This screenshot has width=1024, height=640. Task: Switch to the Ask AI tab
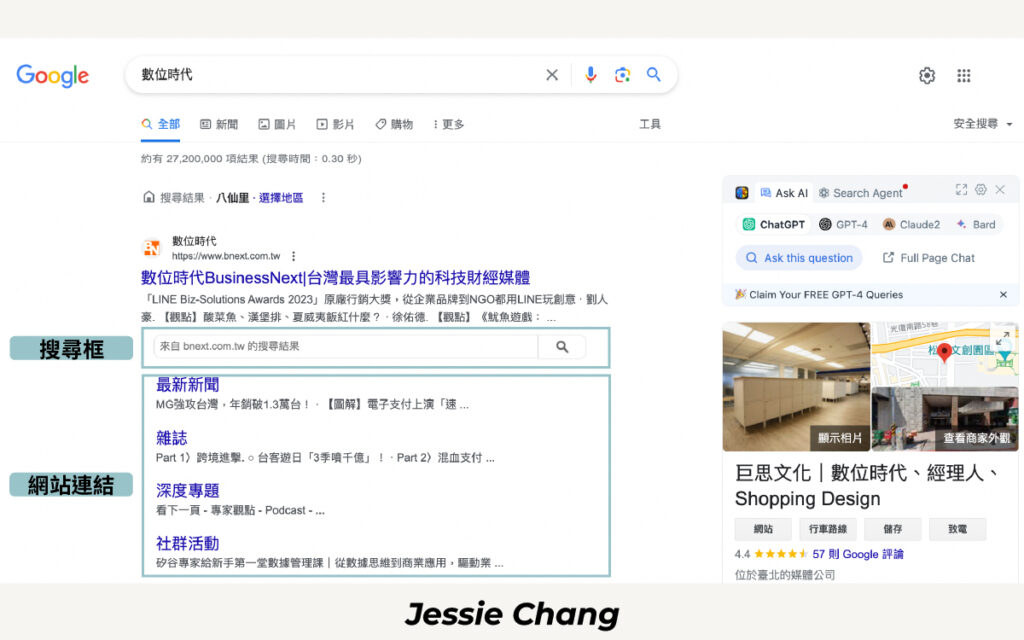pos(784,193)
